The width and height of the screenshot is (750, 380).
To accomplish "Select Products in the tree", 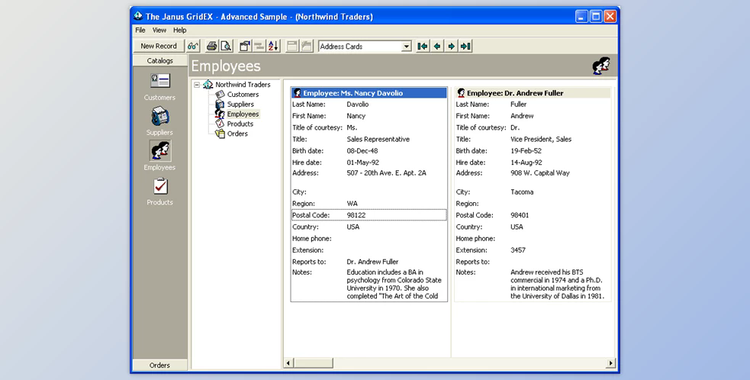I will click(240, 124).
